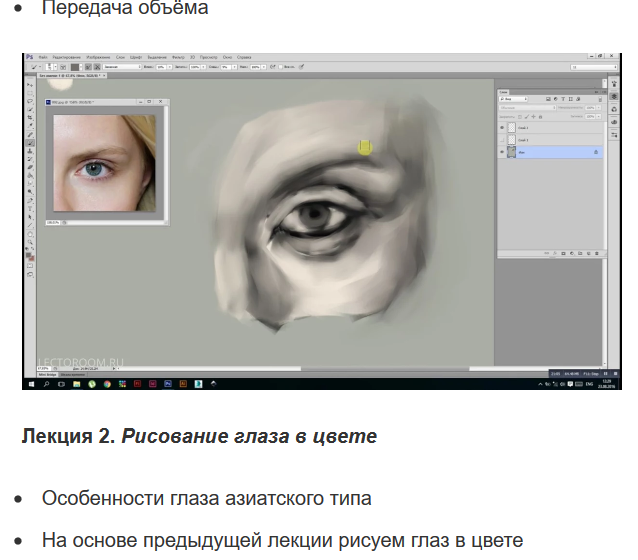Click the options bar brush color swatch
This screenshot has width=638, height=560.
[x=75, y=67]
